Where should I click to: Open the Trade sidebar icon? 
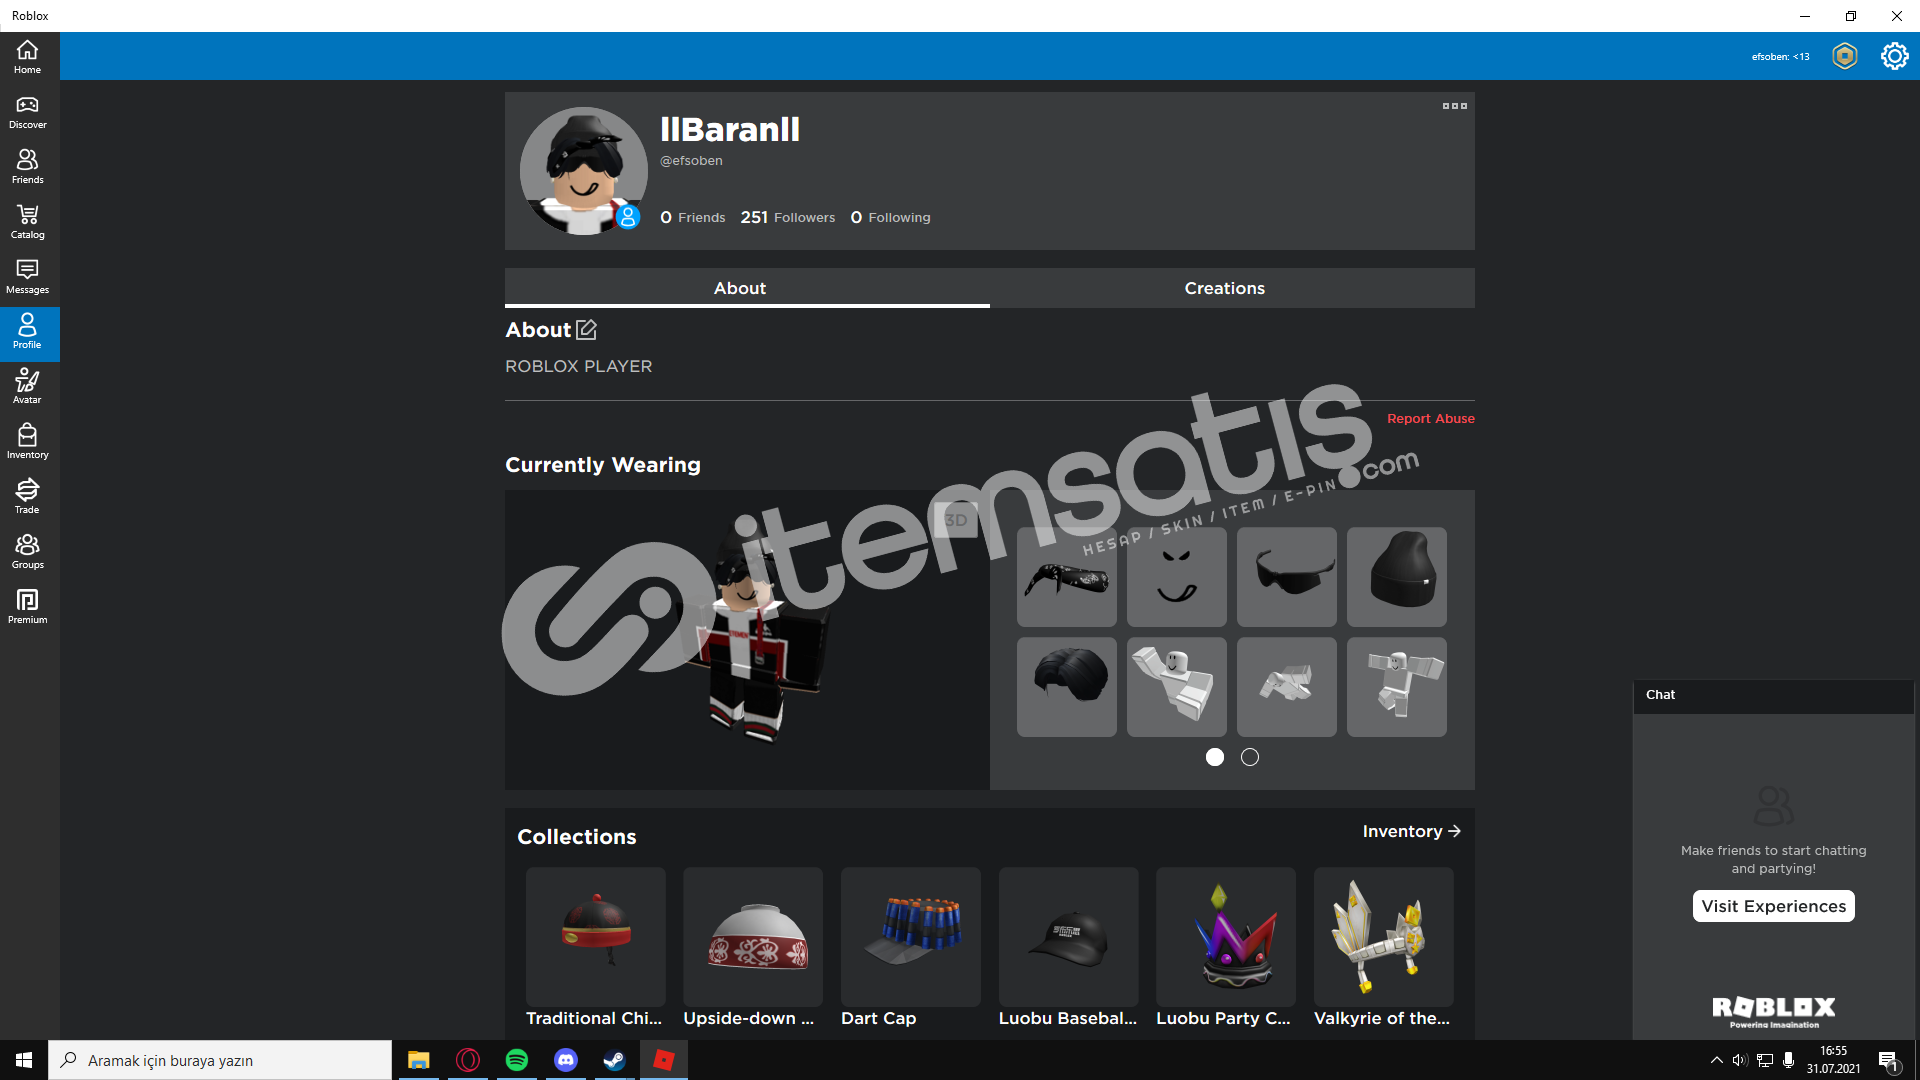coord(28,497)
